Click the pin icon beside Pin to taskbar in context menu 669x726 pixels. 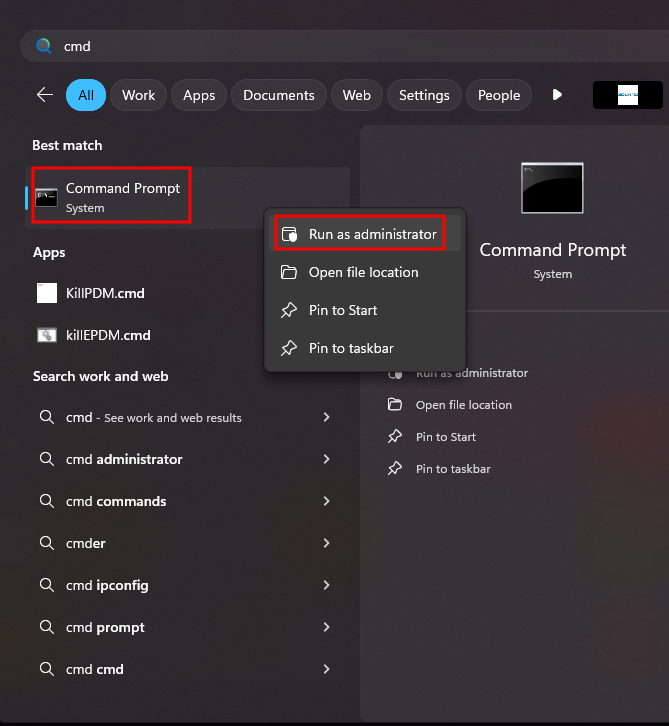coord(289,348)
